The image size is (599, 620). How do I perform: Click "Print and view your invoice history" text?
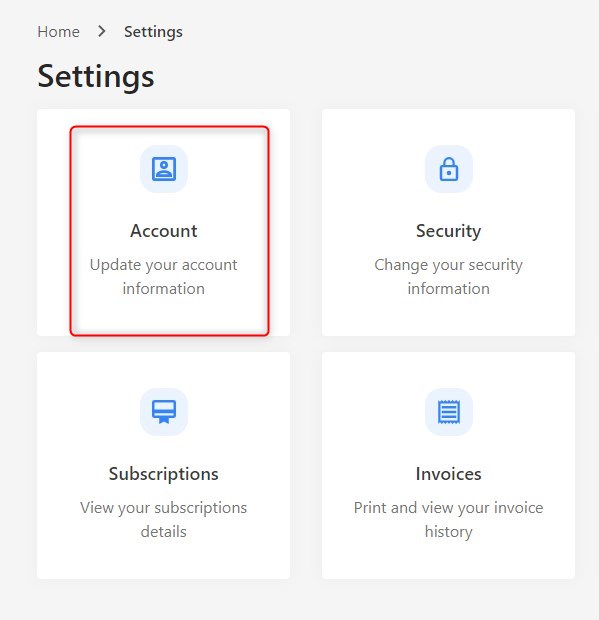(x=449, y=520)
